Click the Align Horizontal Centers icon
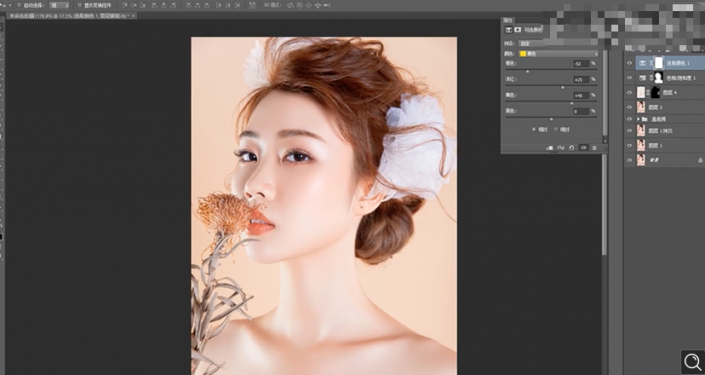705x375 pixels. click(x=164, y=5)
